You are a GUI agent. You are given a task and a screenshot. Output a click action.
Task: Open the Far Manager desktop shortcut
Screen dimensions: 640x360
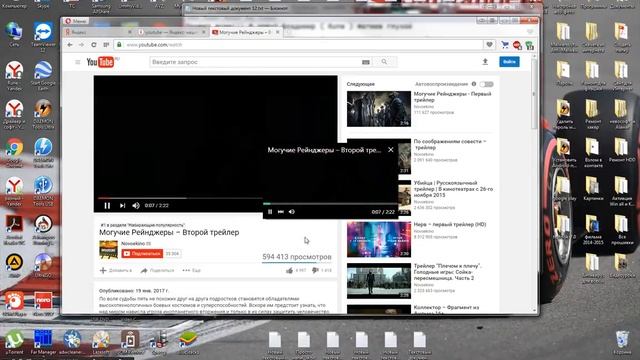click(43, 341)
